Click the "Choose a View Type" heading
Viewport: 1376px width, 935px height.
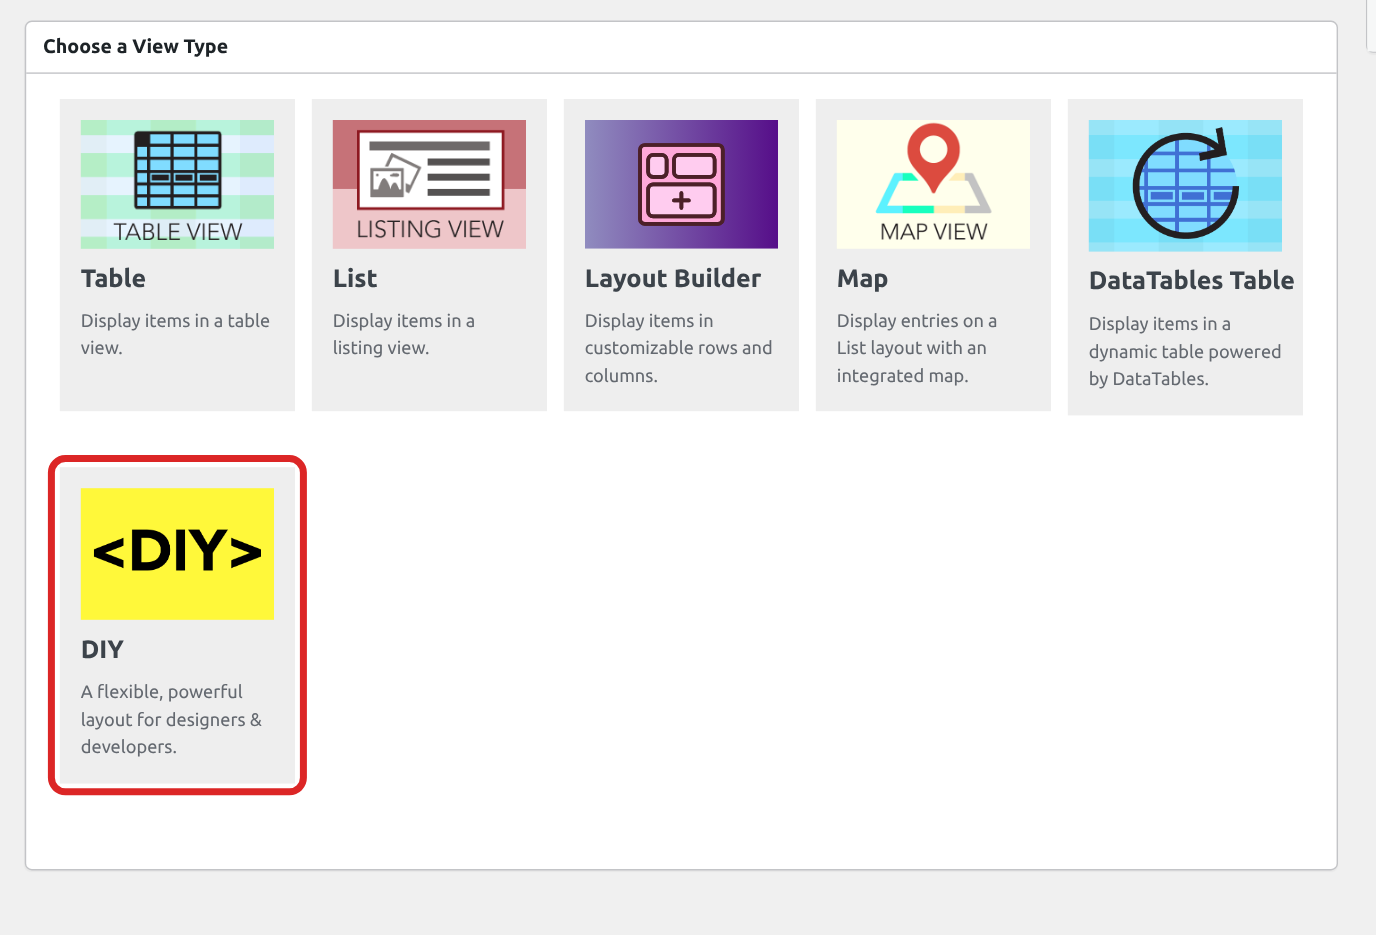tap(135, 47)
